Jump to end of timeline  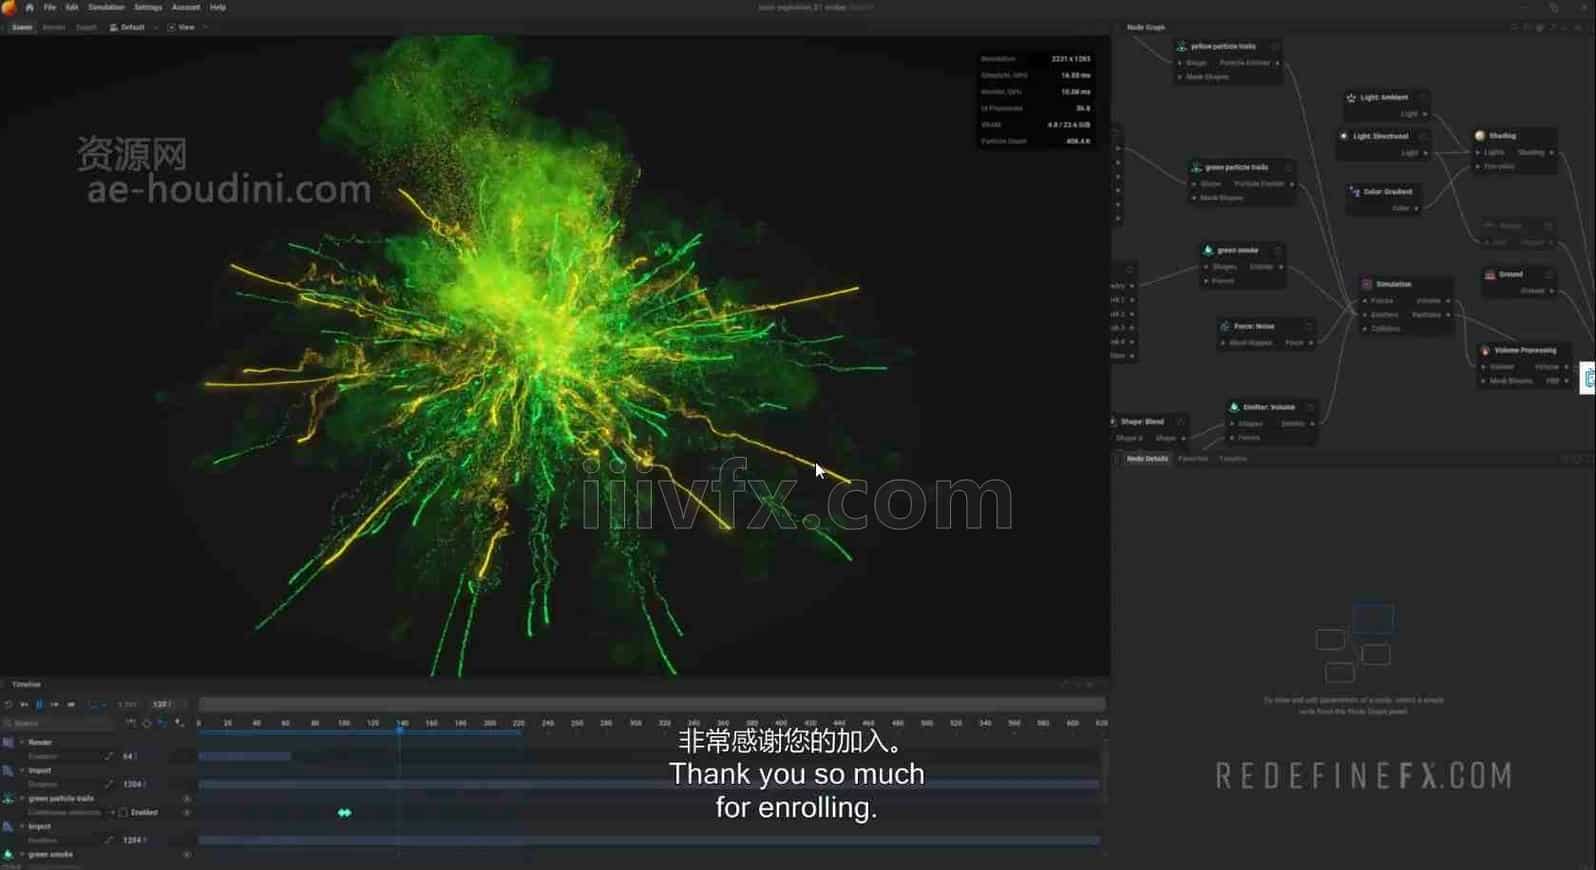tap(71, 704)
